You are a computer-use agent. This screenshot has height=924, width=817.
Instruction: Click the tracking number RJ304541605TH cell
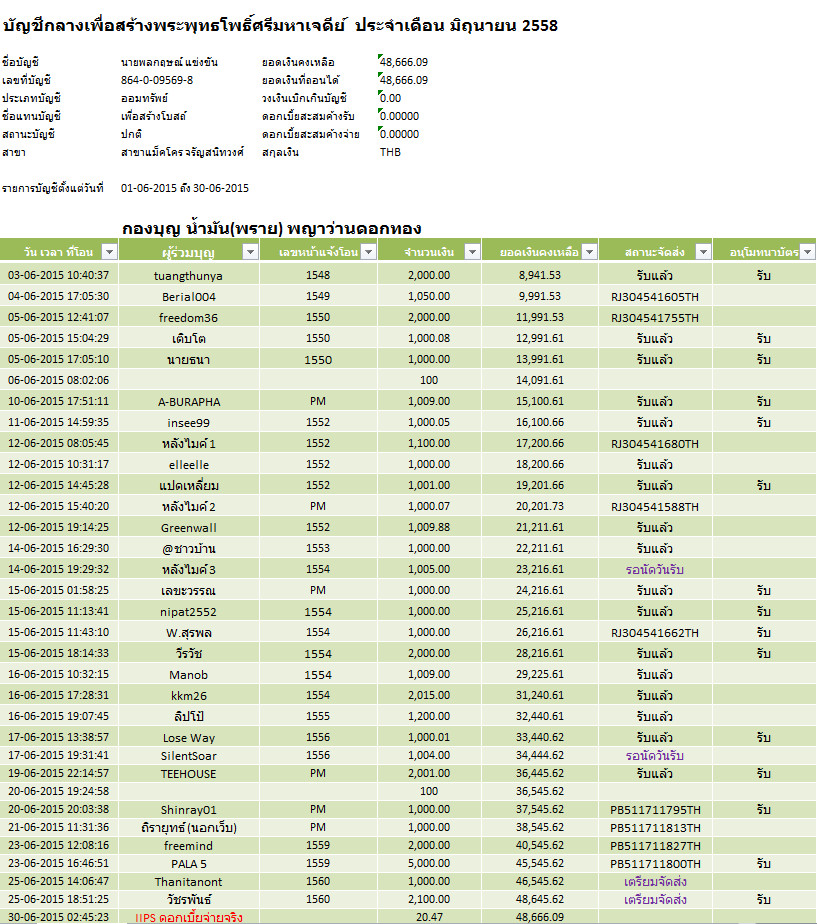coord(655,296)
